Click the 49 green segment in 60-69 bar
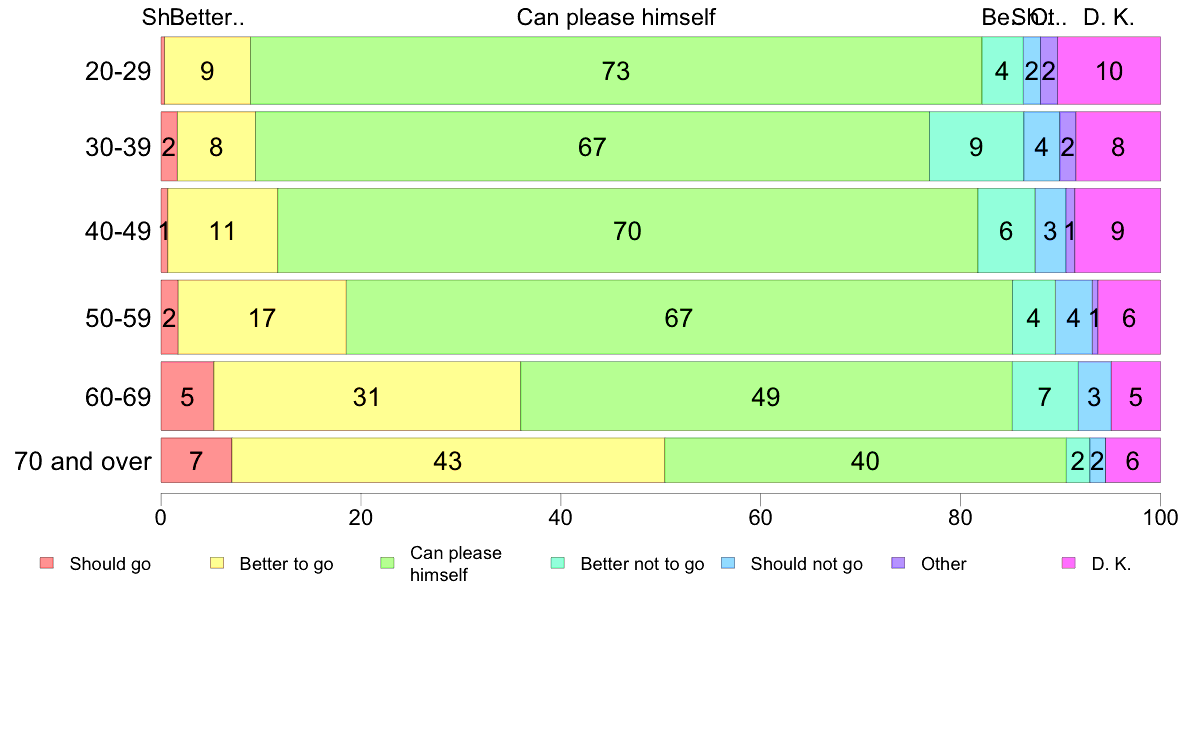The image size is (1188, 736). click(766, 396)
